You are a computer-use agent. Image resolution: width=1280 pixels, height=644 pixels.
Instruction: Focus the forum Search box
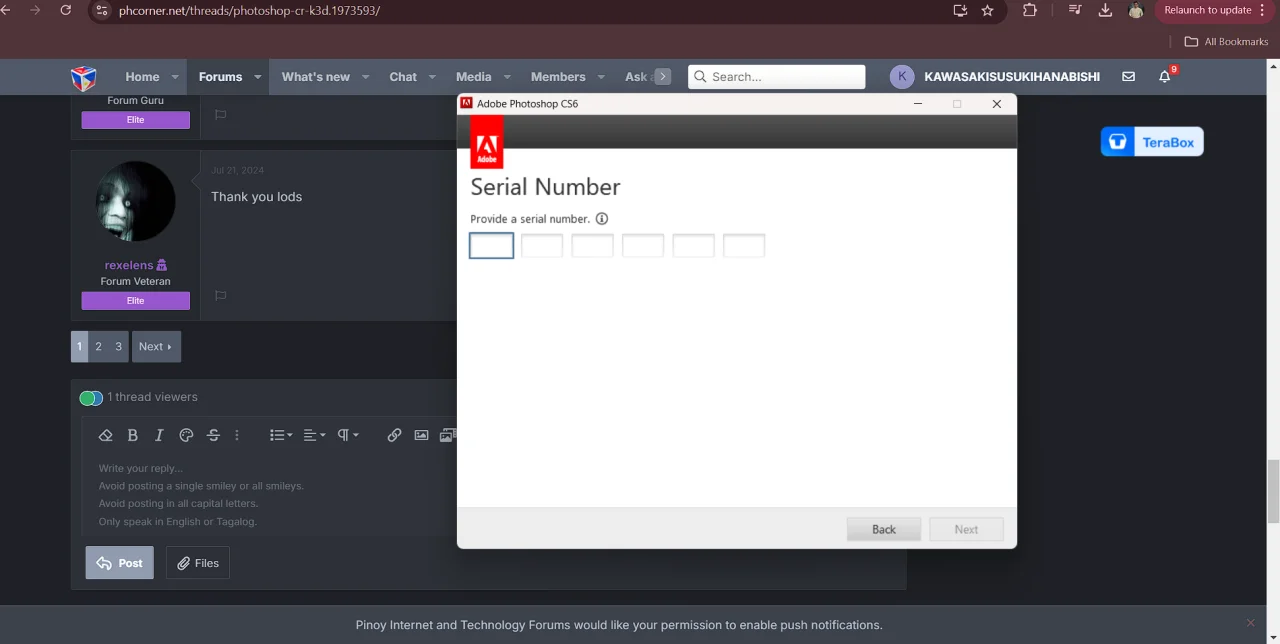[777, 77]
